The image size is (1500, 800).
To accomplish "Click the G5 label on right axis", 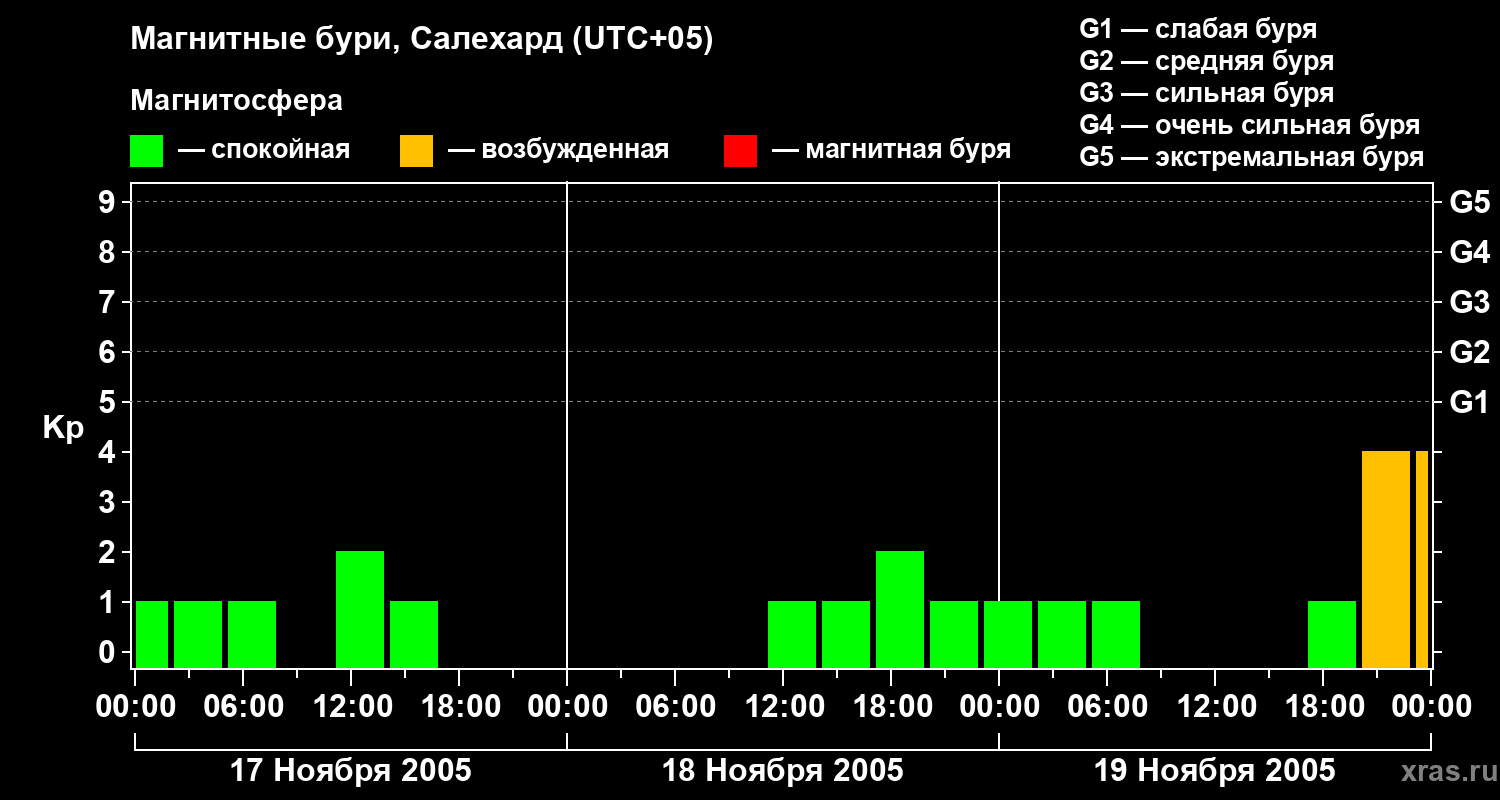I will 1470,203.
